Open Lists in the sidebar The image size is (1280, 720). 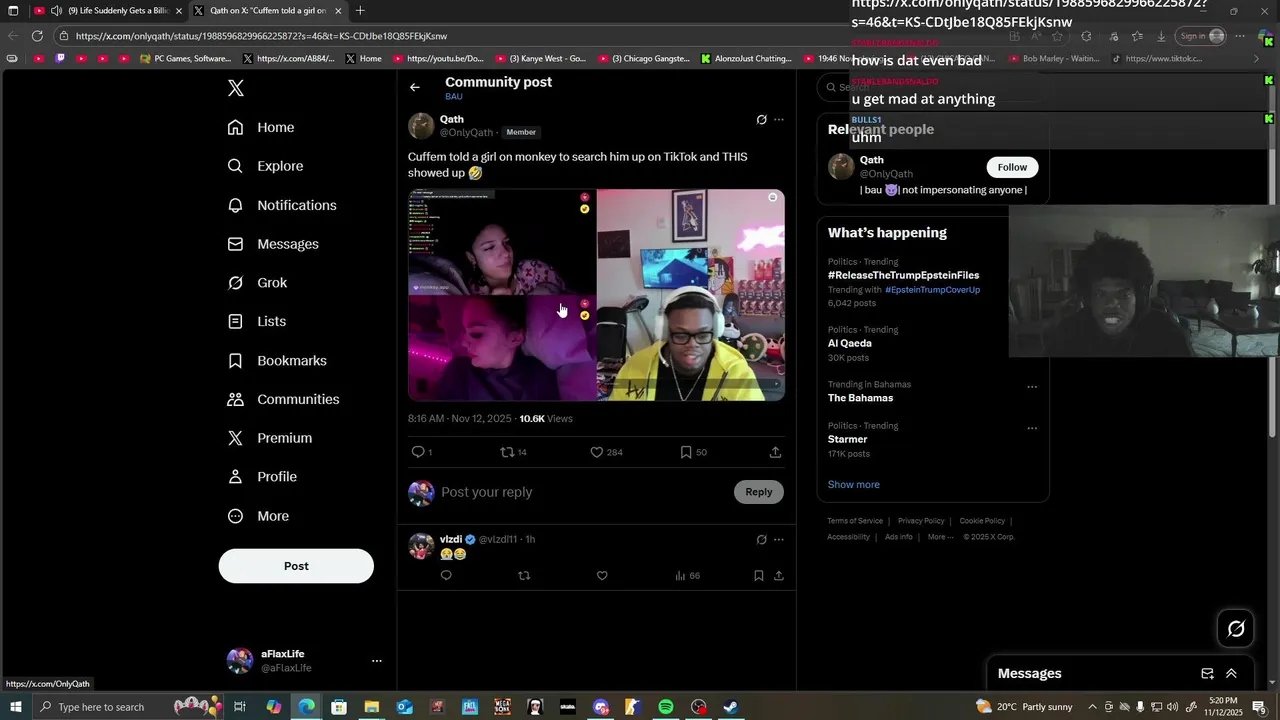[x=257, y=321]
